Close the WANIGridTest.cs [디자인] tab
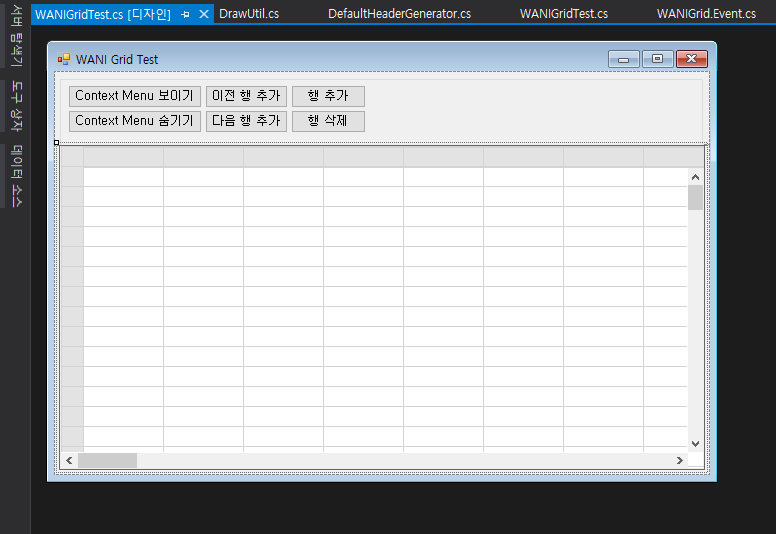Screen dimensions: 776x534 (x=203, y=14)
